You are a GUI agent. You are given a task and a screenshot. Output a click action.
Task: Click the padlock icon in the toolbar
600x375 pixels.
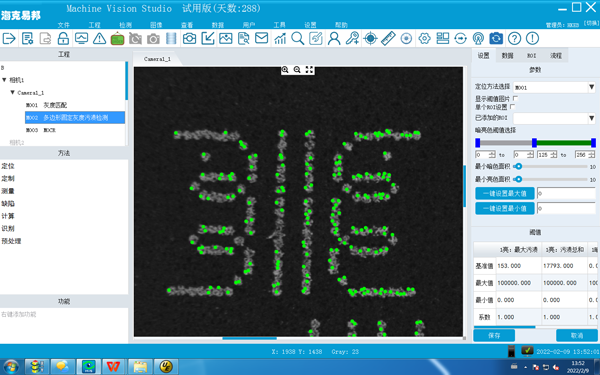coord(63,38)
